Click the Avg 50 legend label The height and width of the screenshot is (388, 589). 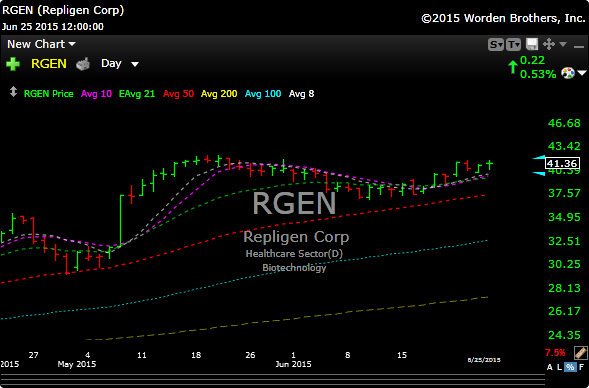click(178, 94)
